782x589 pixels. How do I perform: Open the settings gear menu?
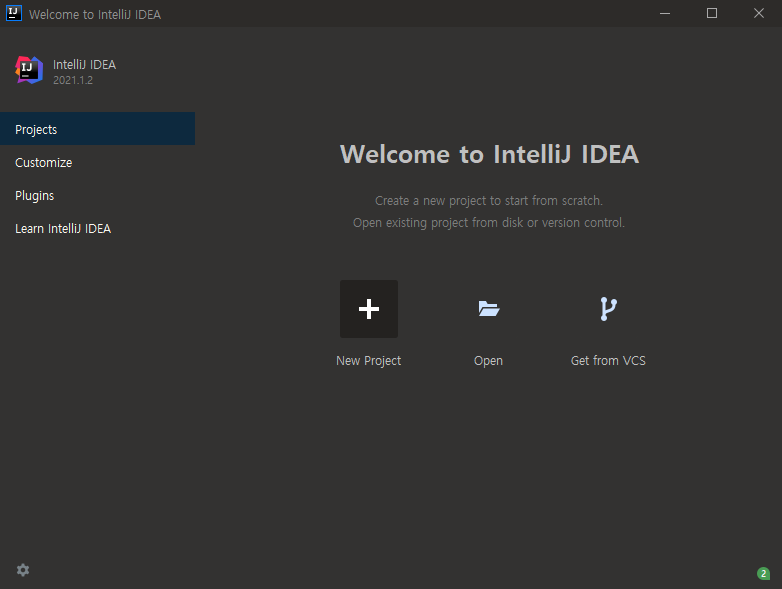pyautogui.click(x=23, y=570)
